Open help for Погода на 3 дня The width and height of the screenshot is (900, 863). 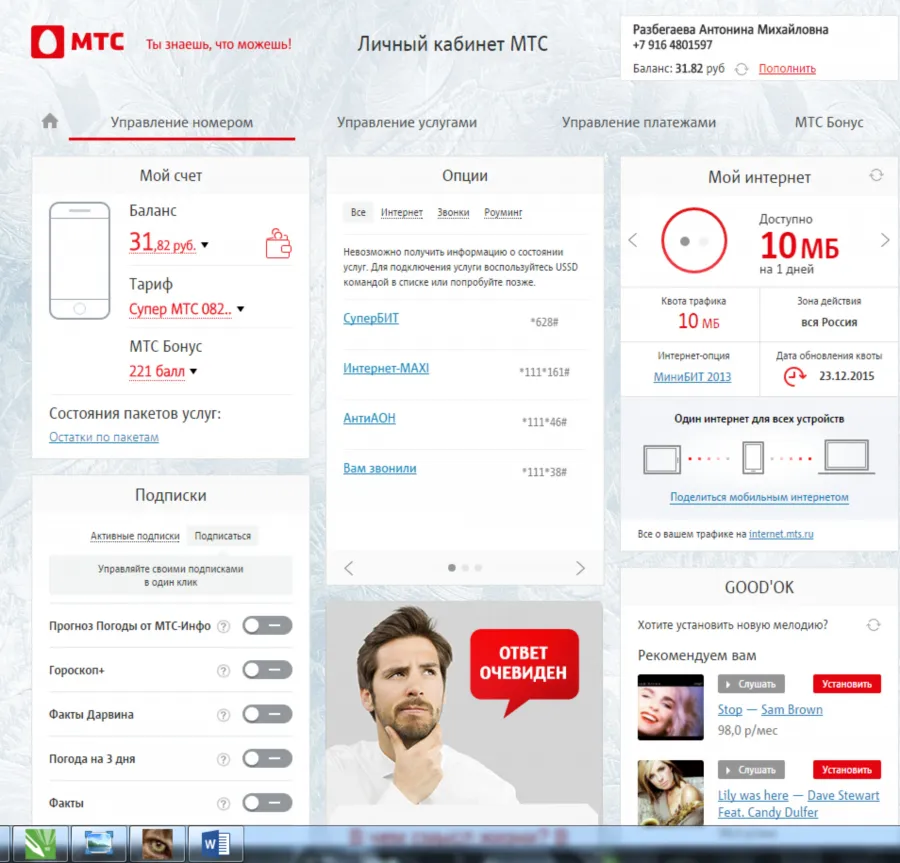[223, 759]
